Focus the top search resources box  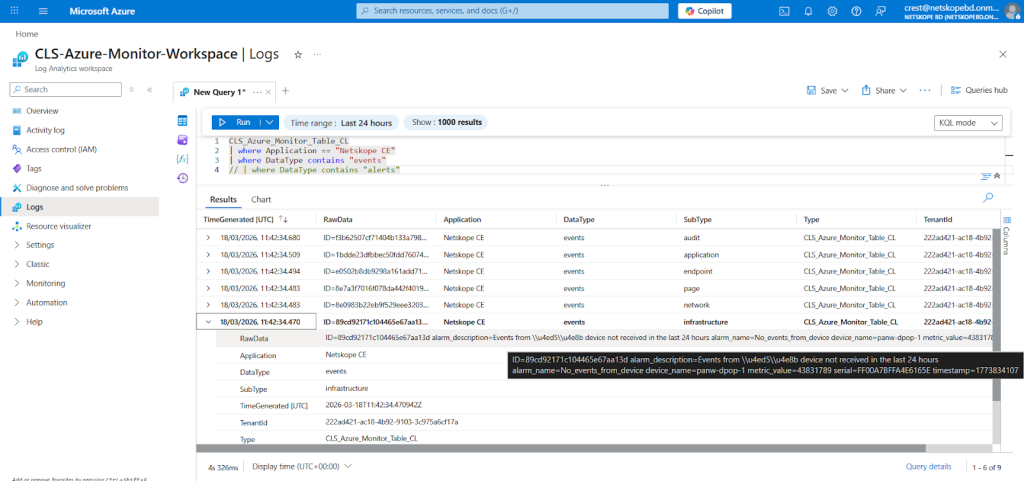pos(513,11)
